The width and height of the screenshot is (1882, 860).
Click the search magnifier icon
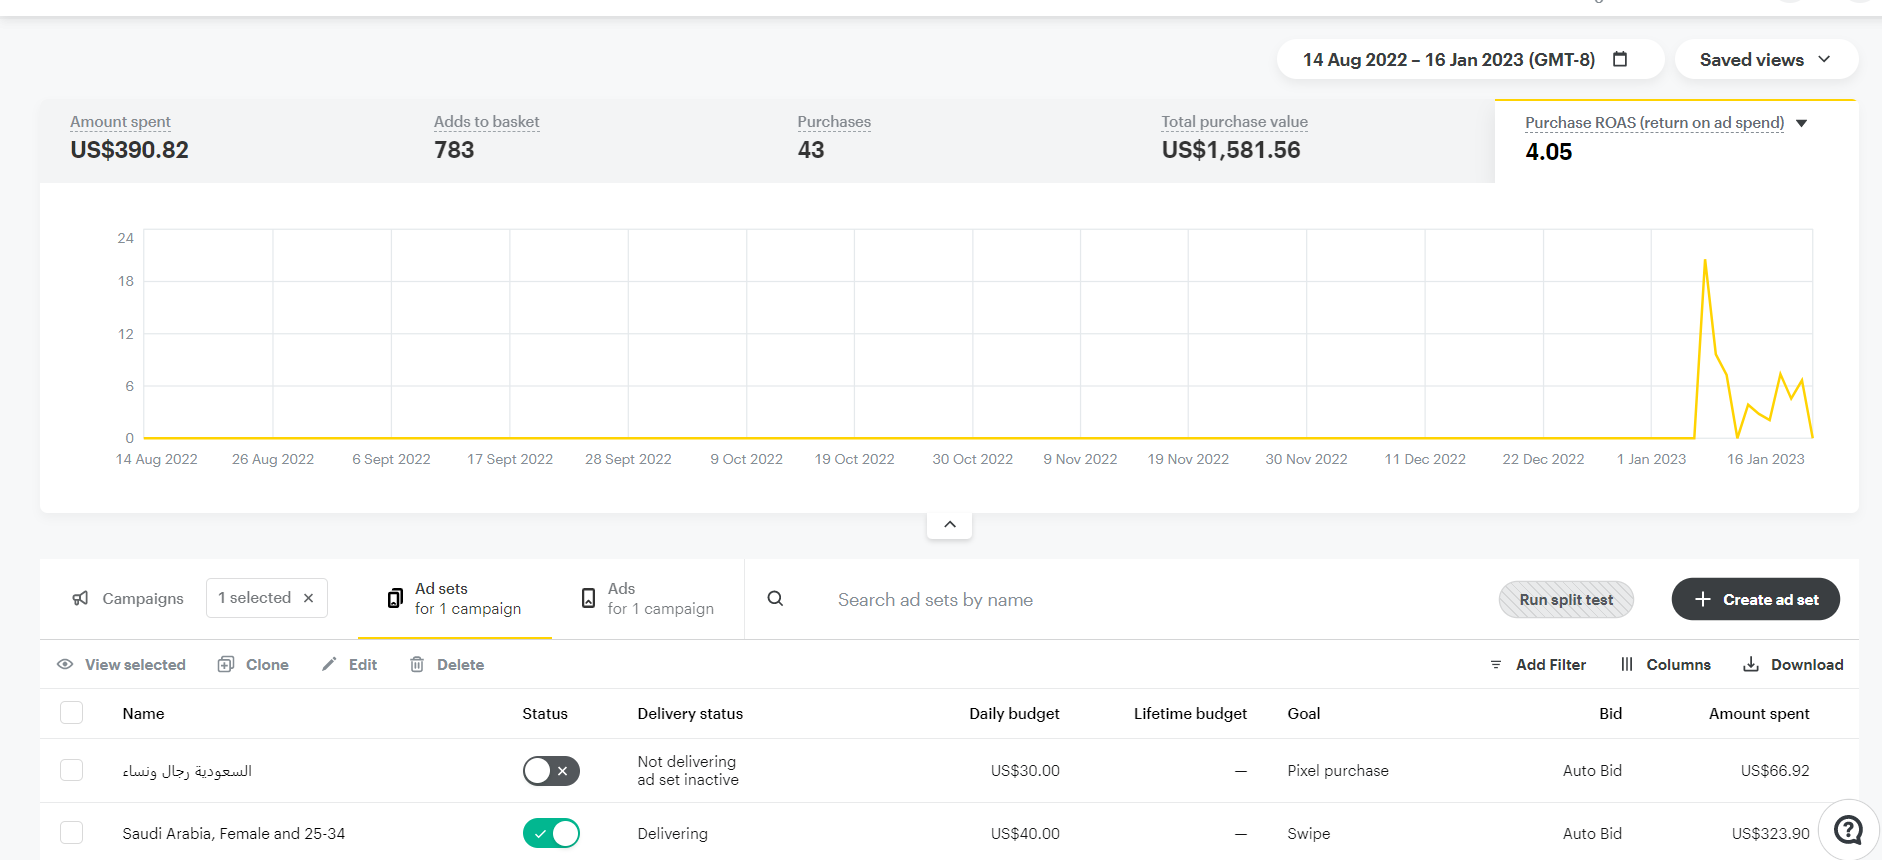tap(775, 599)
